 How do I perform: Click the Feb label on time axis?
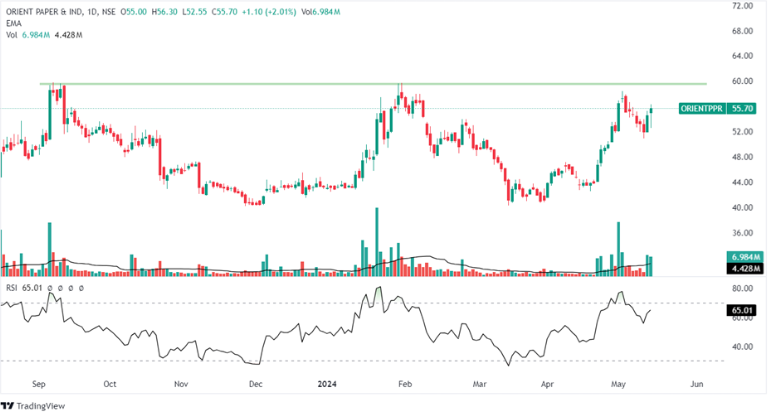(403, 383)
